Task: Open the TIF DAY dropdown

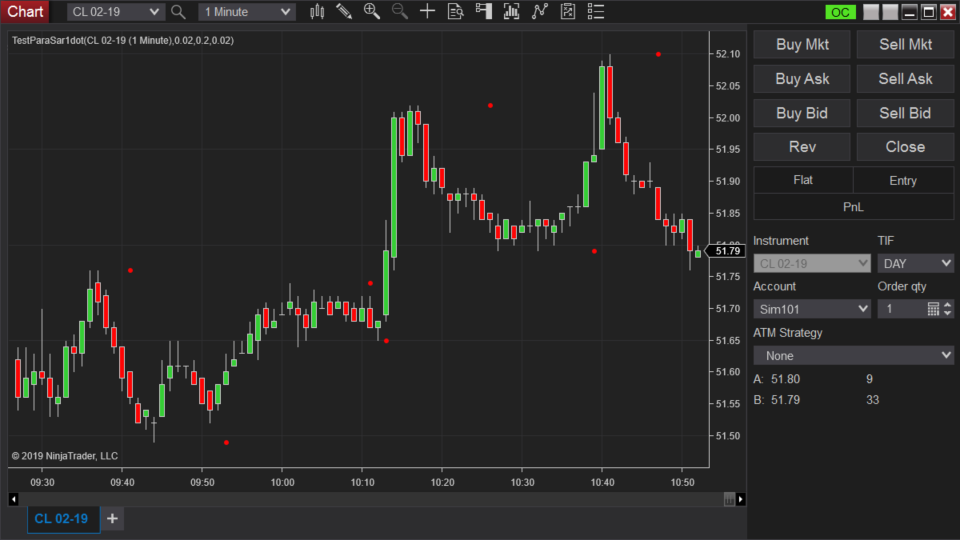Action: [915, 264]
